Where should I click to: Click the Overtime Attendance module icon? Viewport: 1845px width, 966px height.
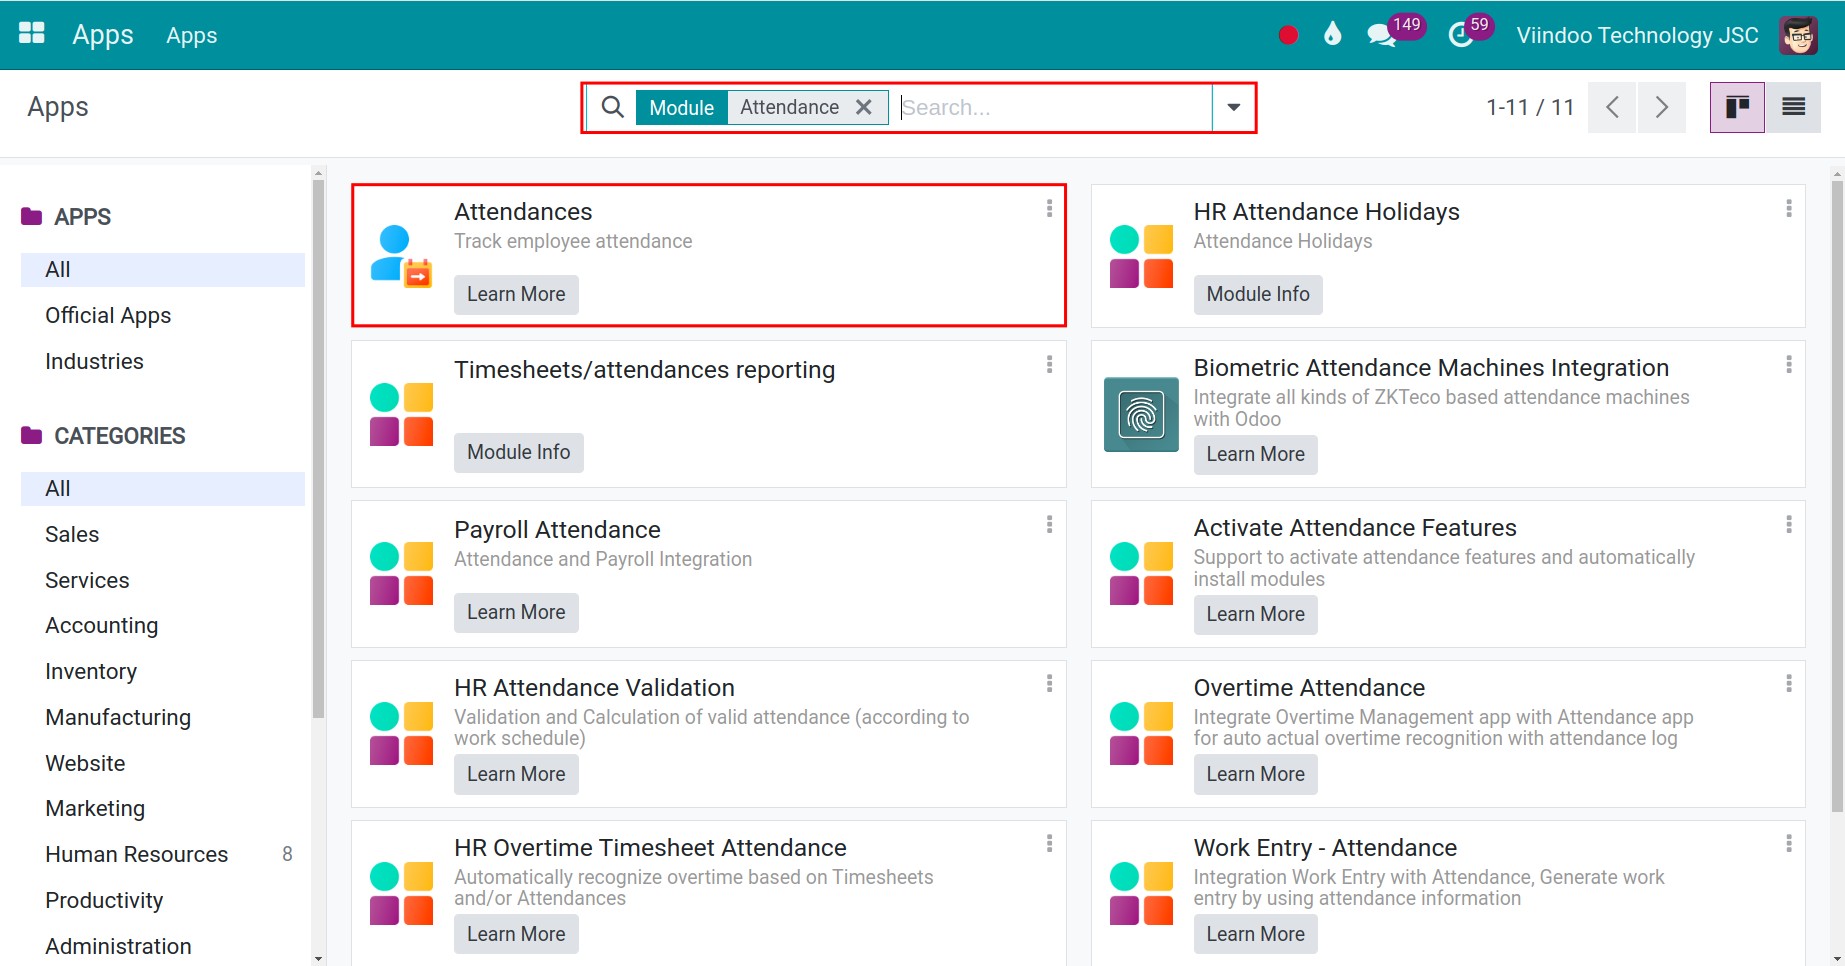[x=1141, y=733]
